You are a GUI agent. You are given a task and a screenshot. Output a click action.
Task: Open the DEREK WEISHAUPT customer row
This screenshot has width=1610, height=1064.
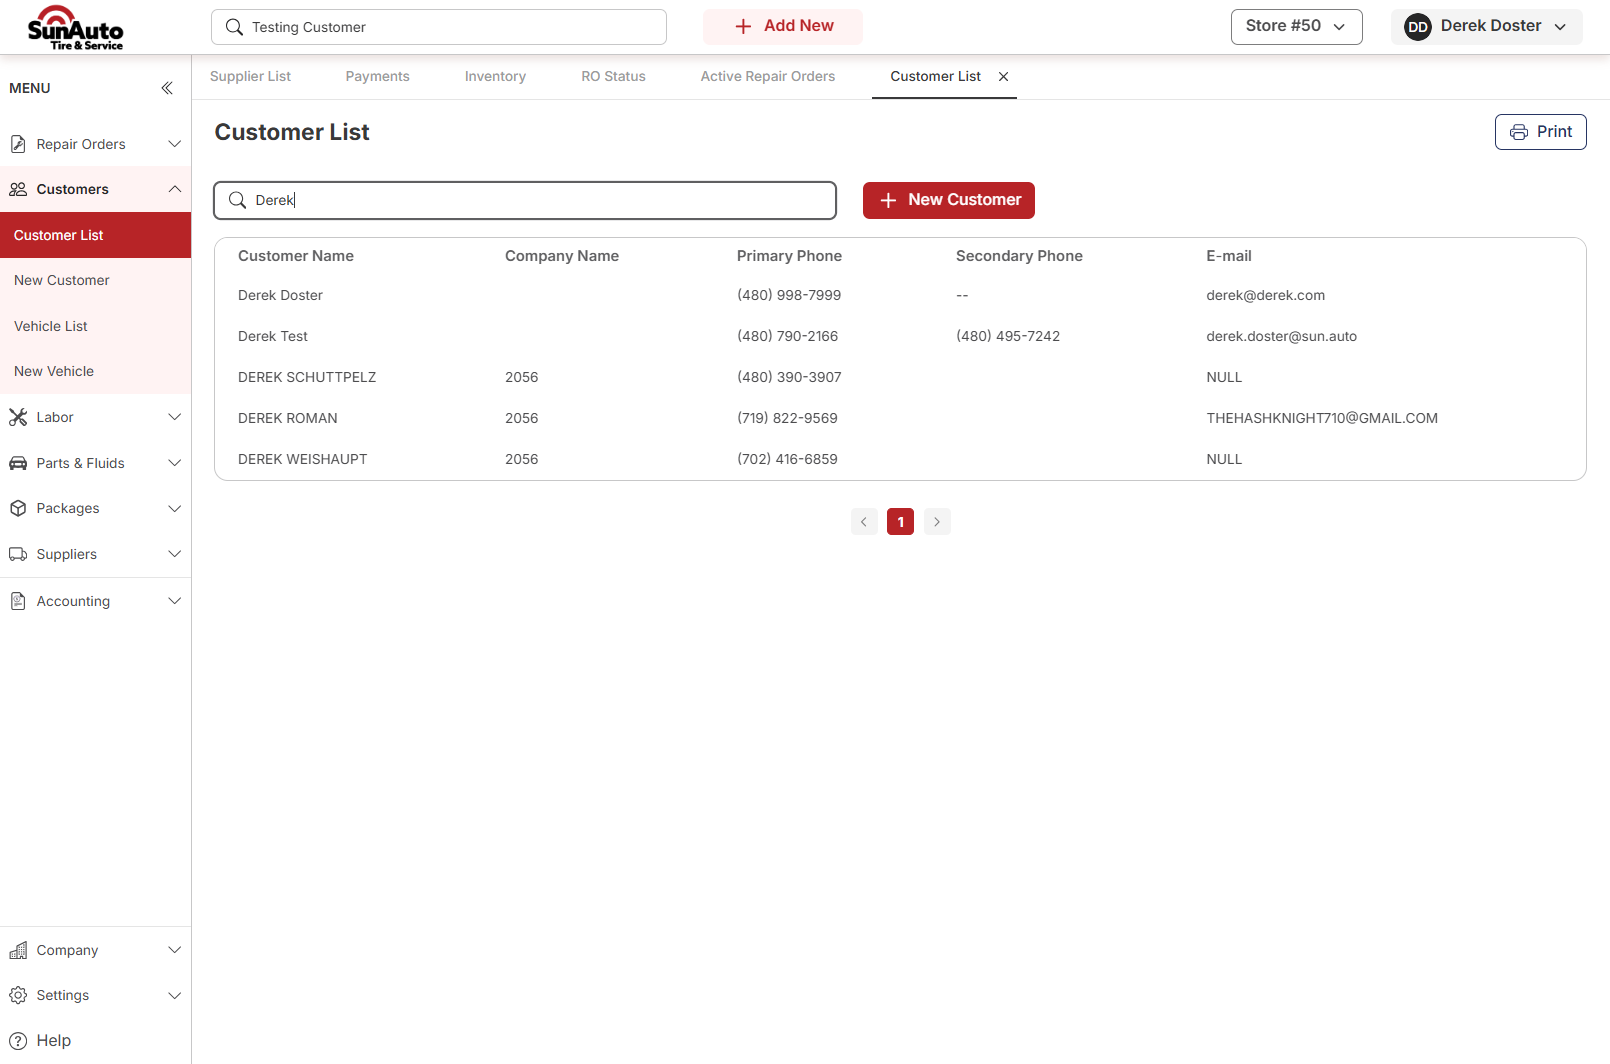click(900, 459)
